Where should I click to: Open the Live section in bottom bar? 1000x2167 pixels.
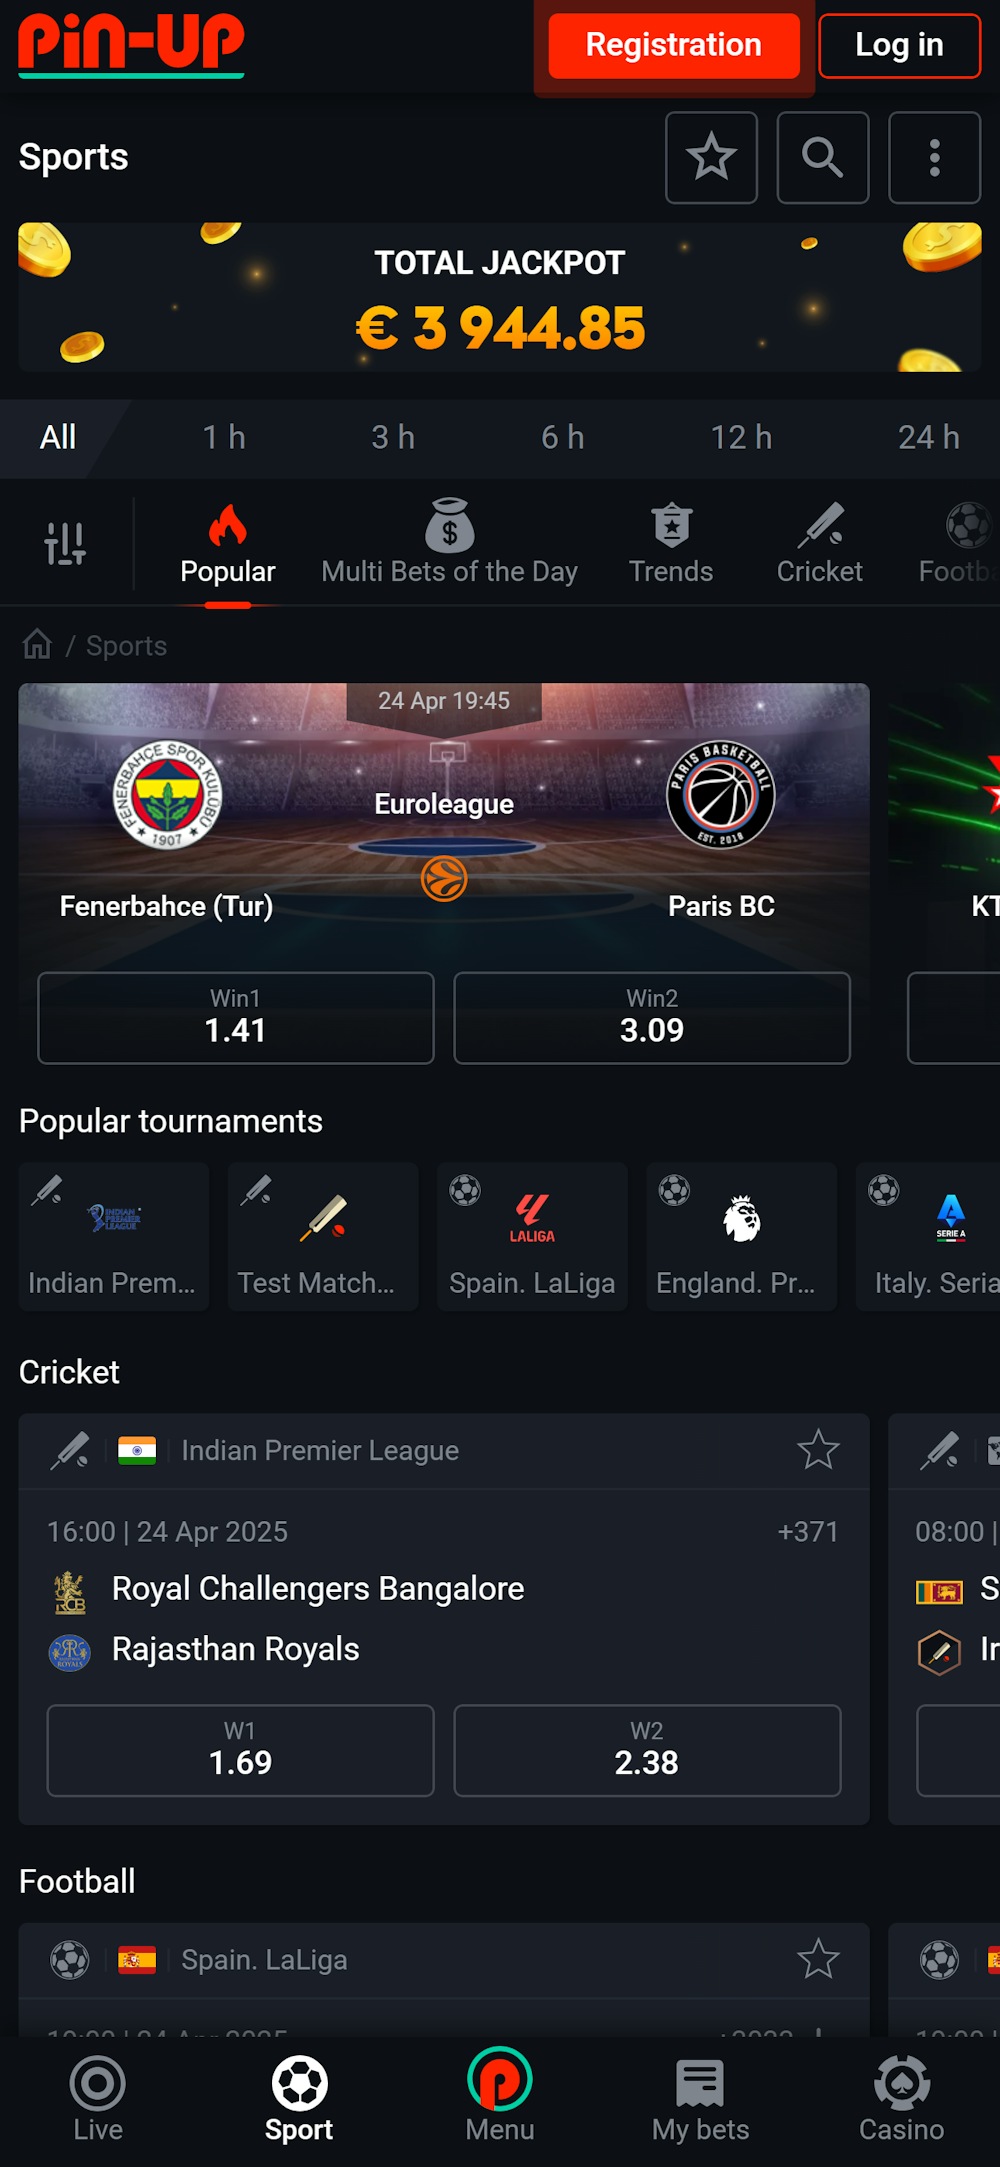pos(98,2099)
